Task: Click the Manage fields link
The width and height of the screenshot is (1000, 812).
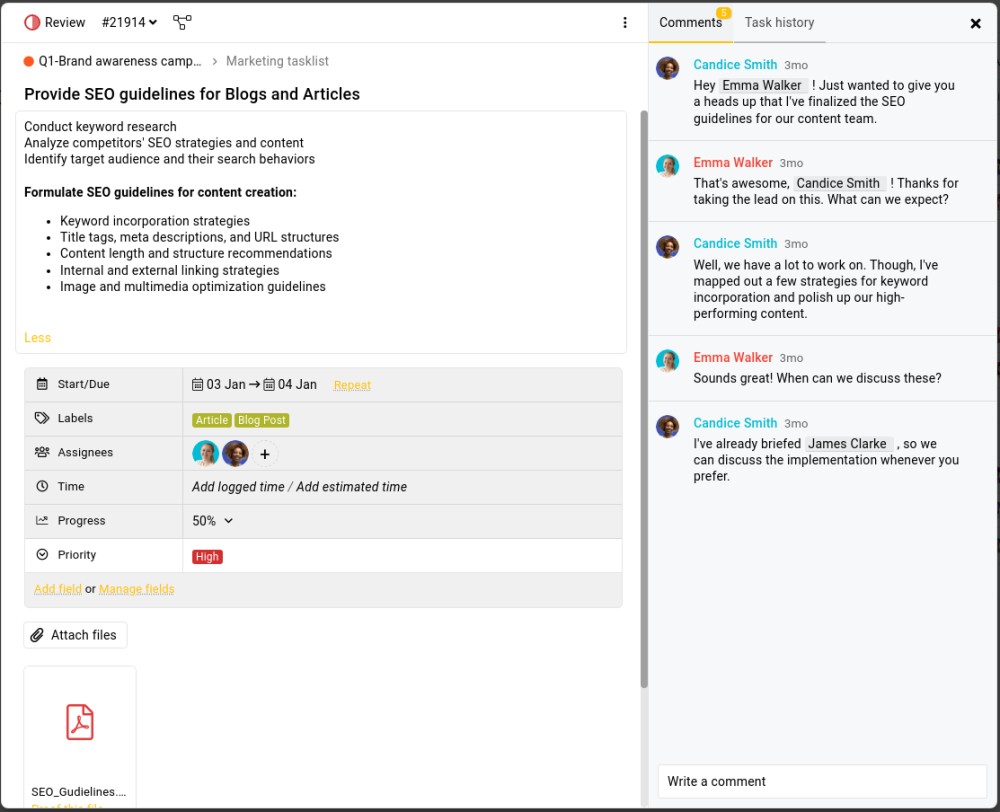Action: 136,589
